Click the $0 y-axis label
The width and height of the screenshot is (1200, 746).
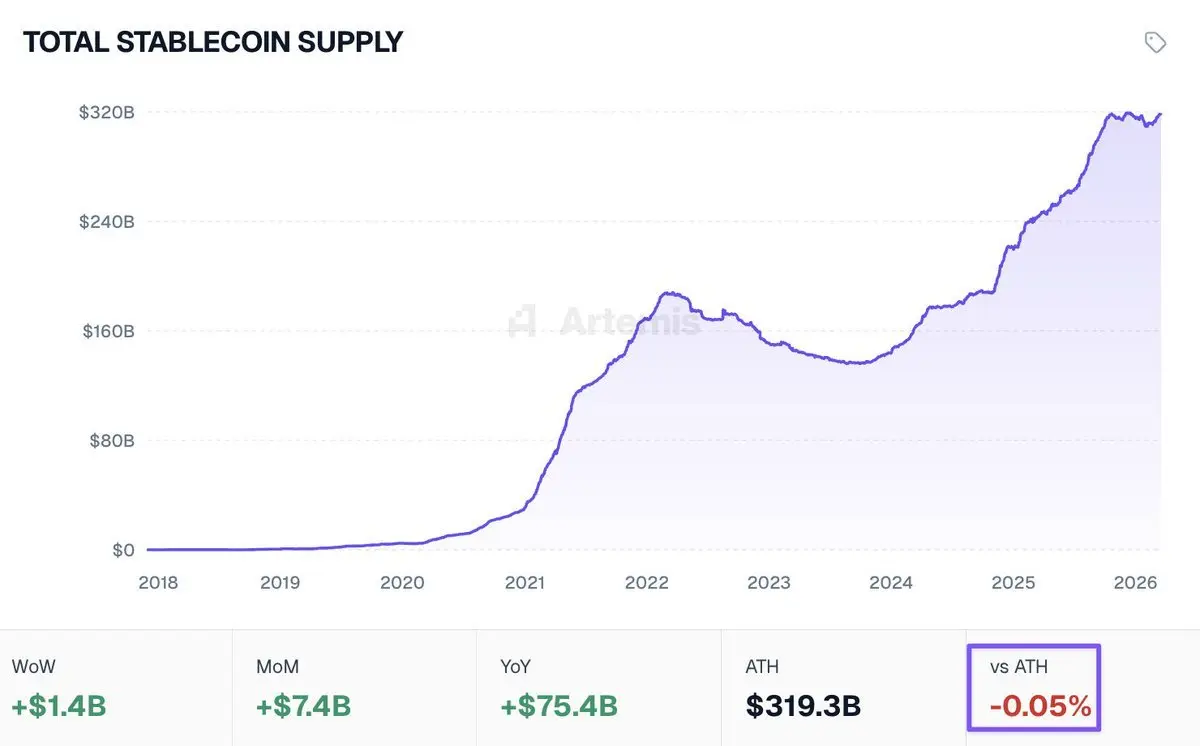click(x=122, y=550)
